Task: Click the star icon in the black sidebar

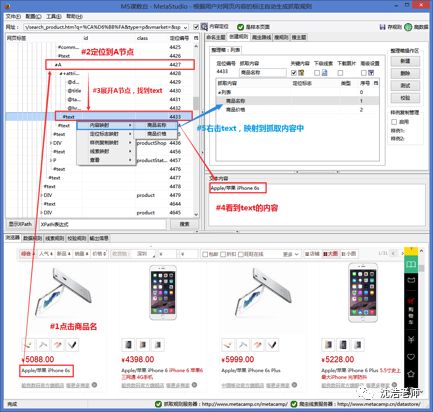Action: click(411, 374)
